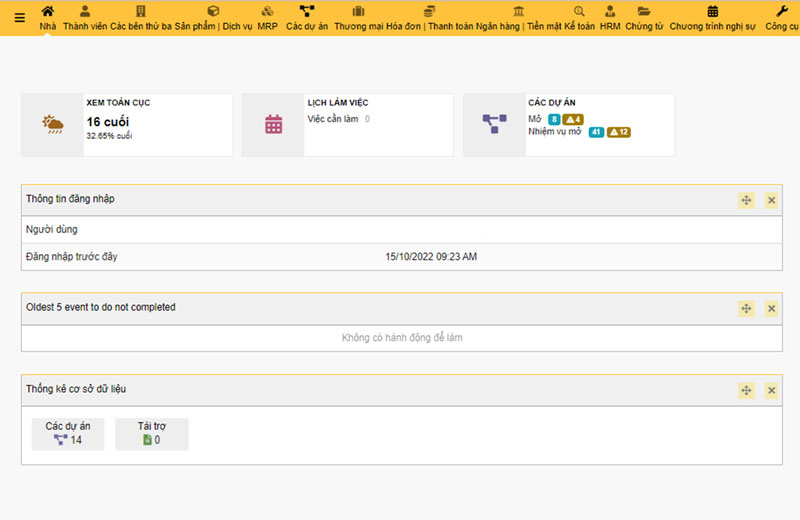
Task: Click move handle on Oldest 5 event box
Action: [746, 308]
